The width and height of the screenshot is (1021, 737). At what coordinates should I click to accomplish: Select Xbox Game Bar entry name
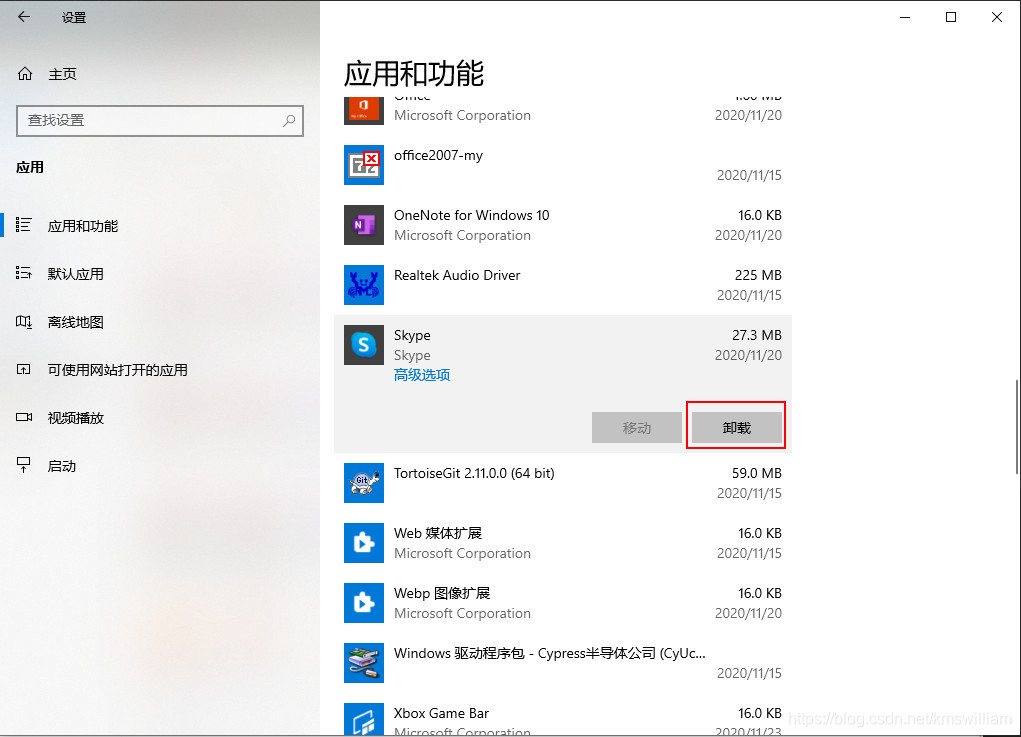pos(441,713)
